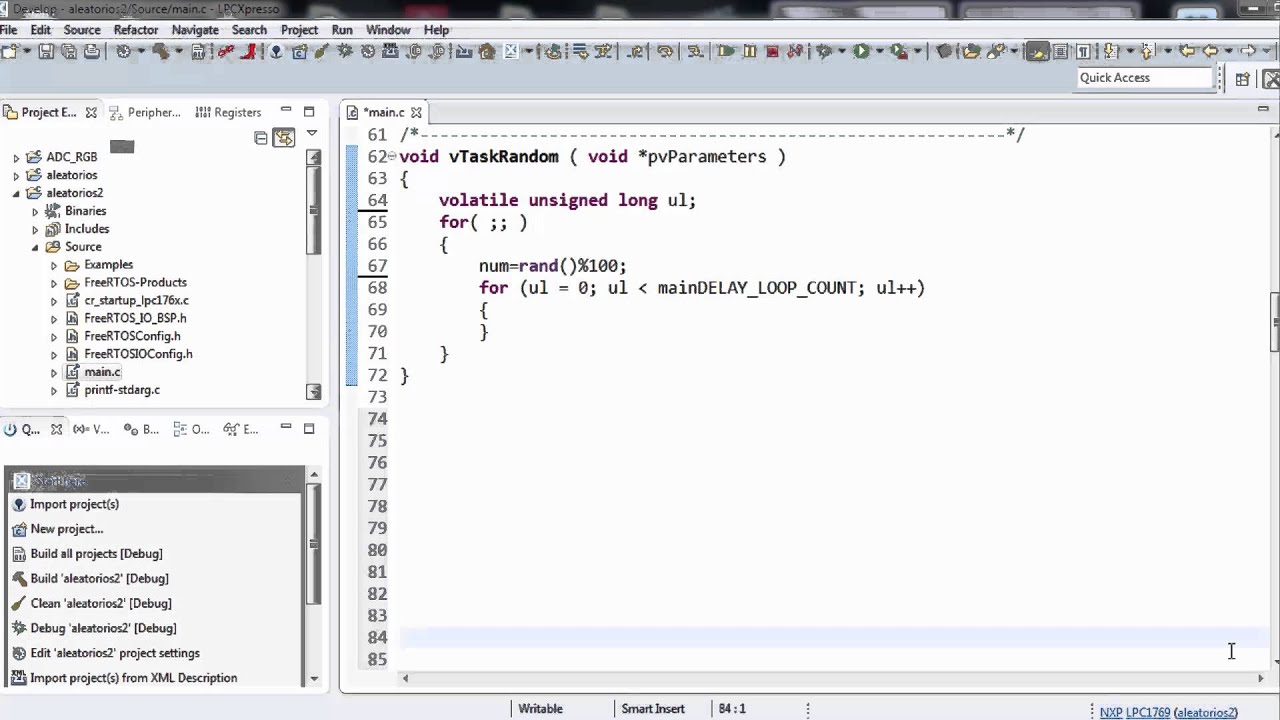Screen dimensions: 1280x720
Task: Toggle Block Selection mode icon
Action: [1060, 51]
